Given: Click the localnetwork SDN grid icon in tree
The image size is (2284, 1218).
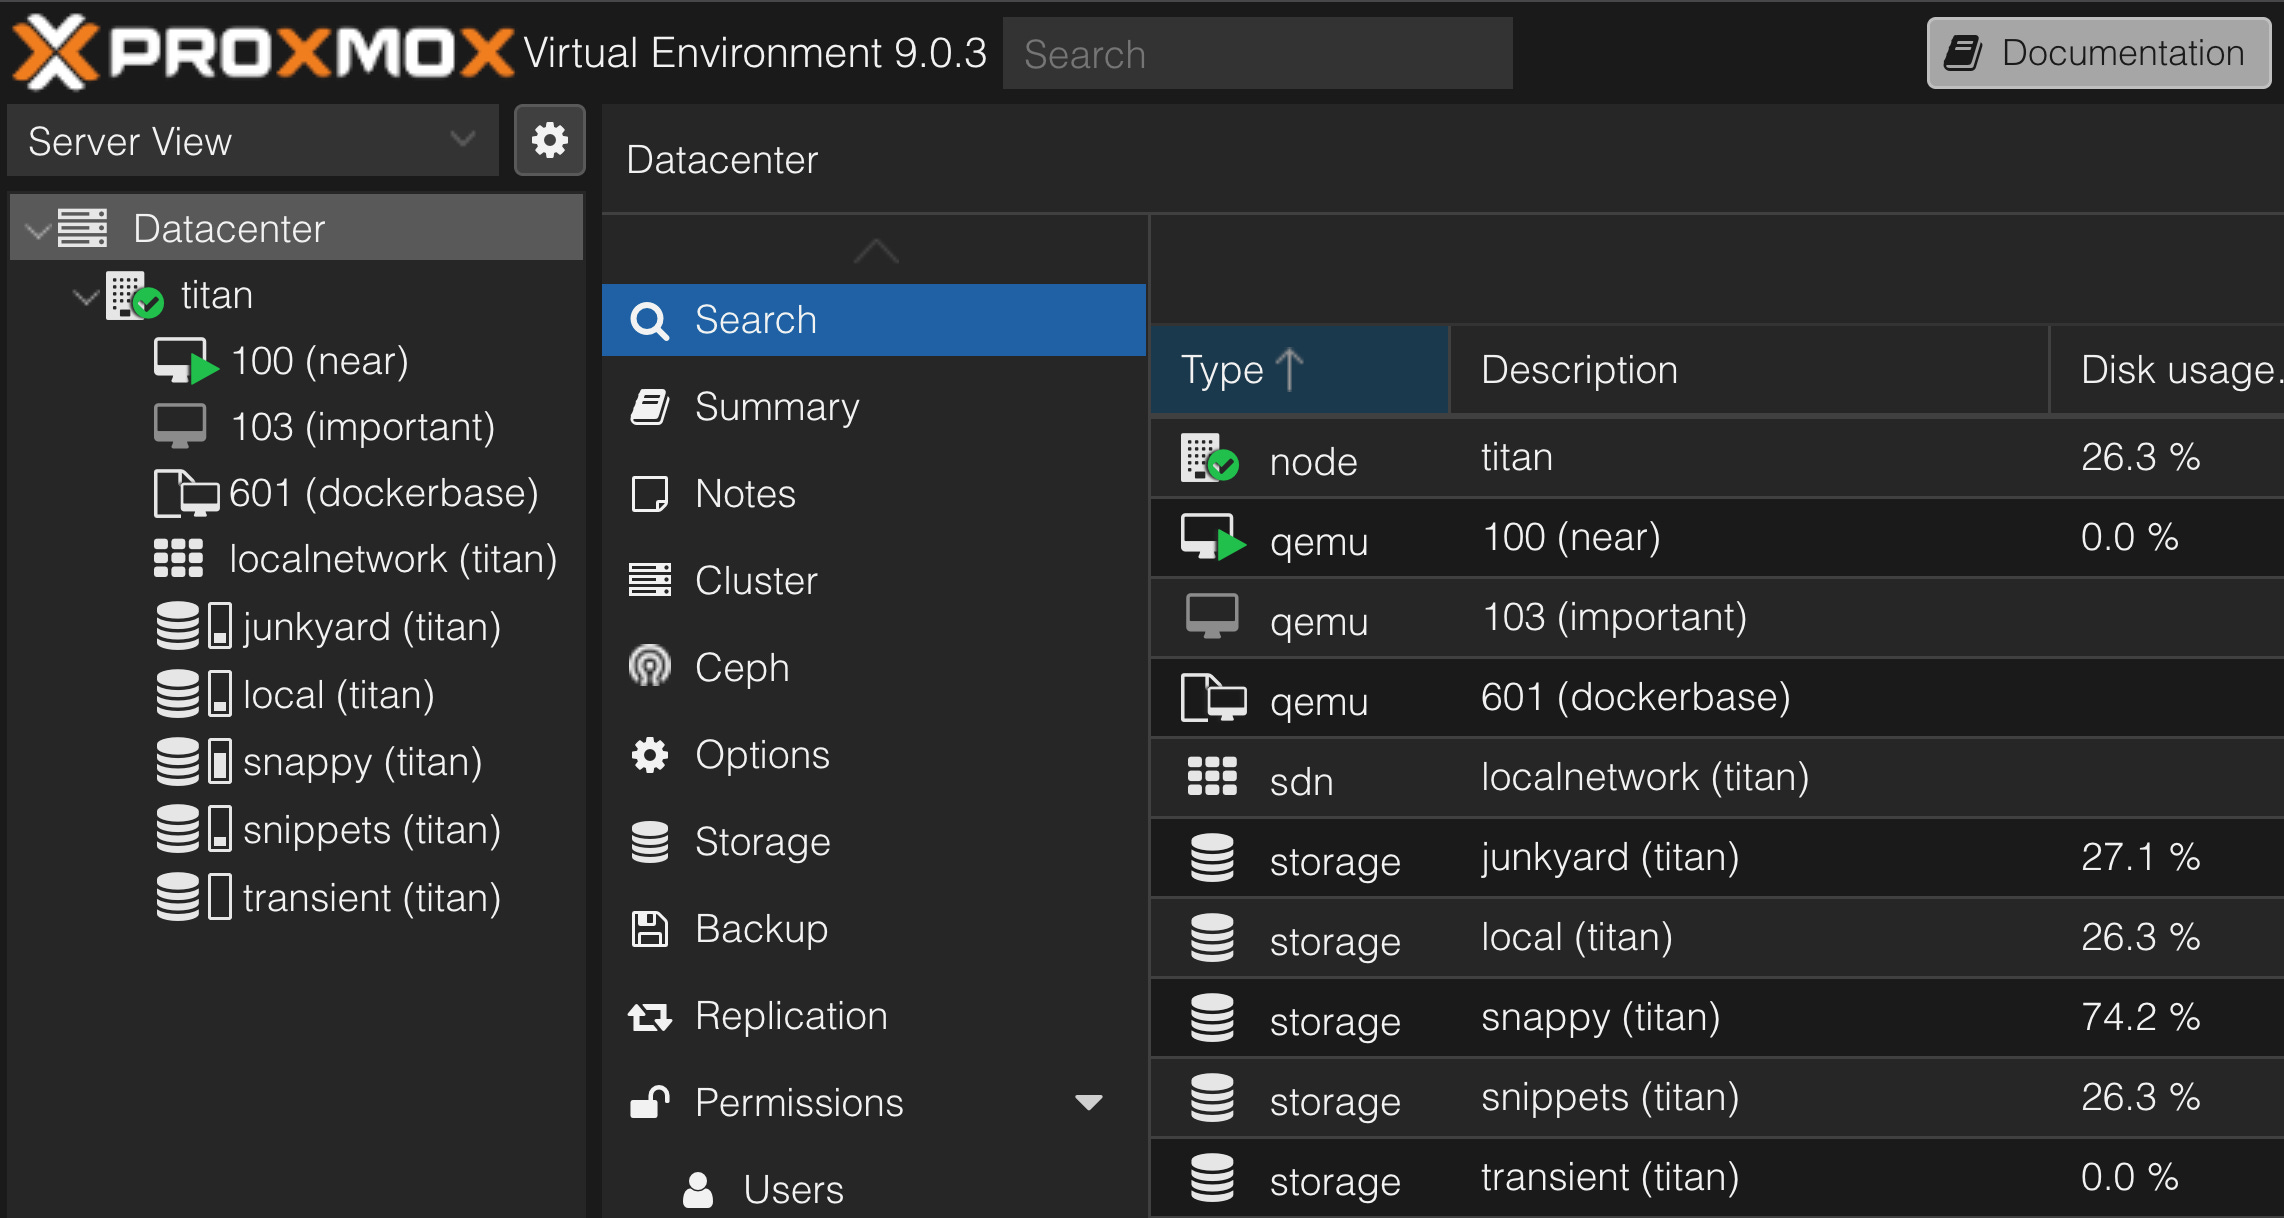Looking at the screenshot, I should (x=178, y=559).
